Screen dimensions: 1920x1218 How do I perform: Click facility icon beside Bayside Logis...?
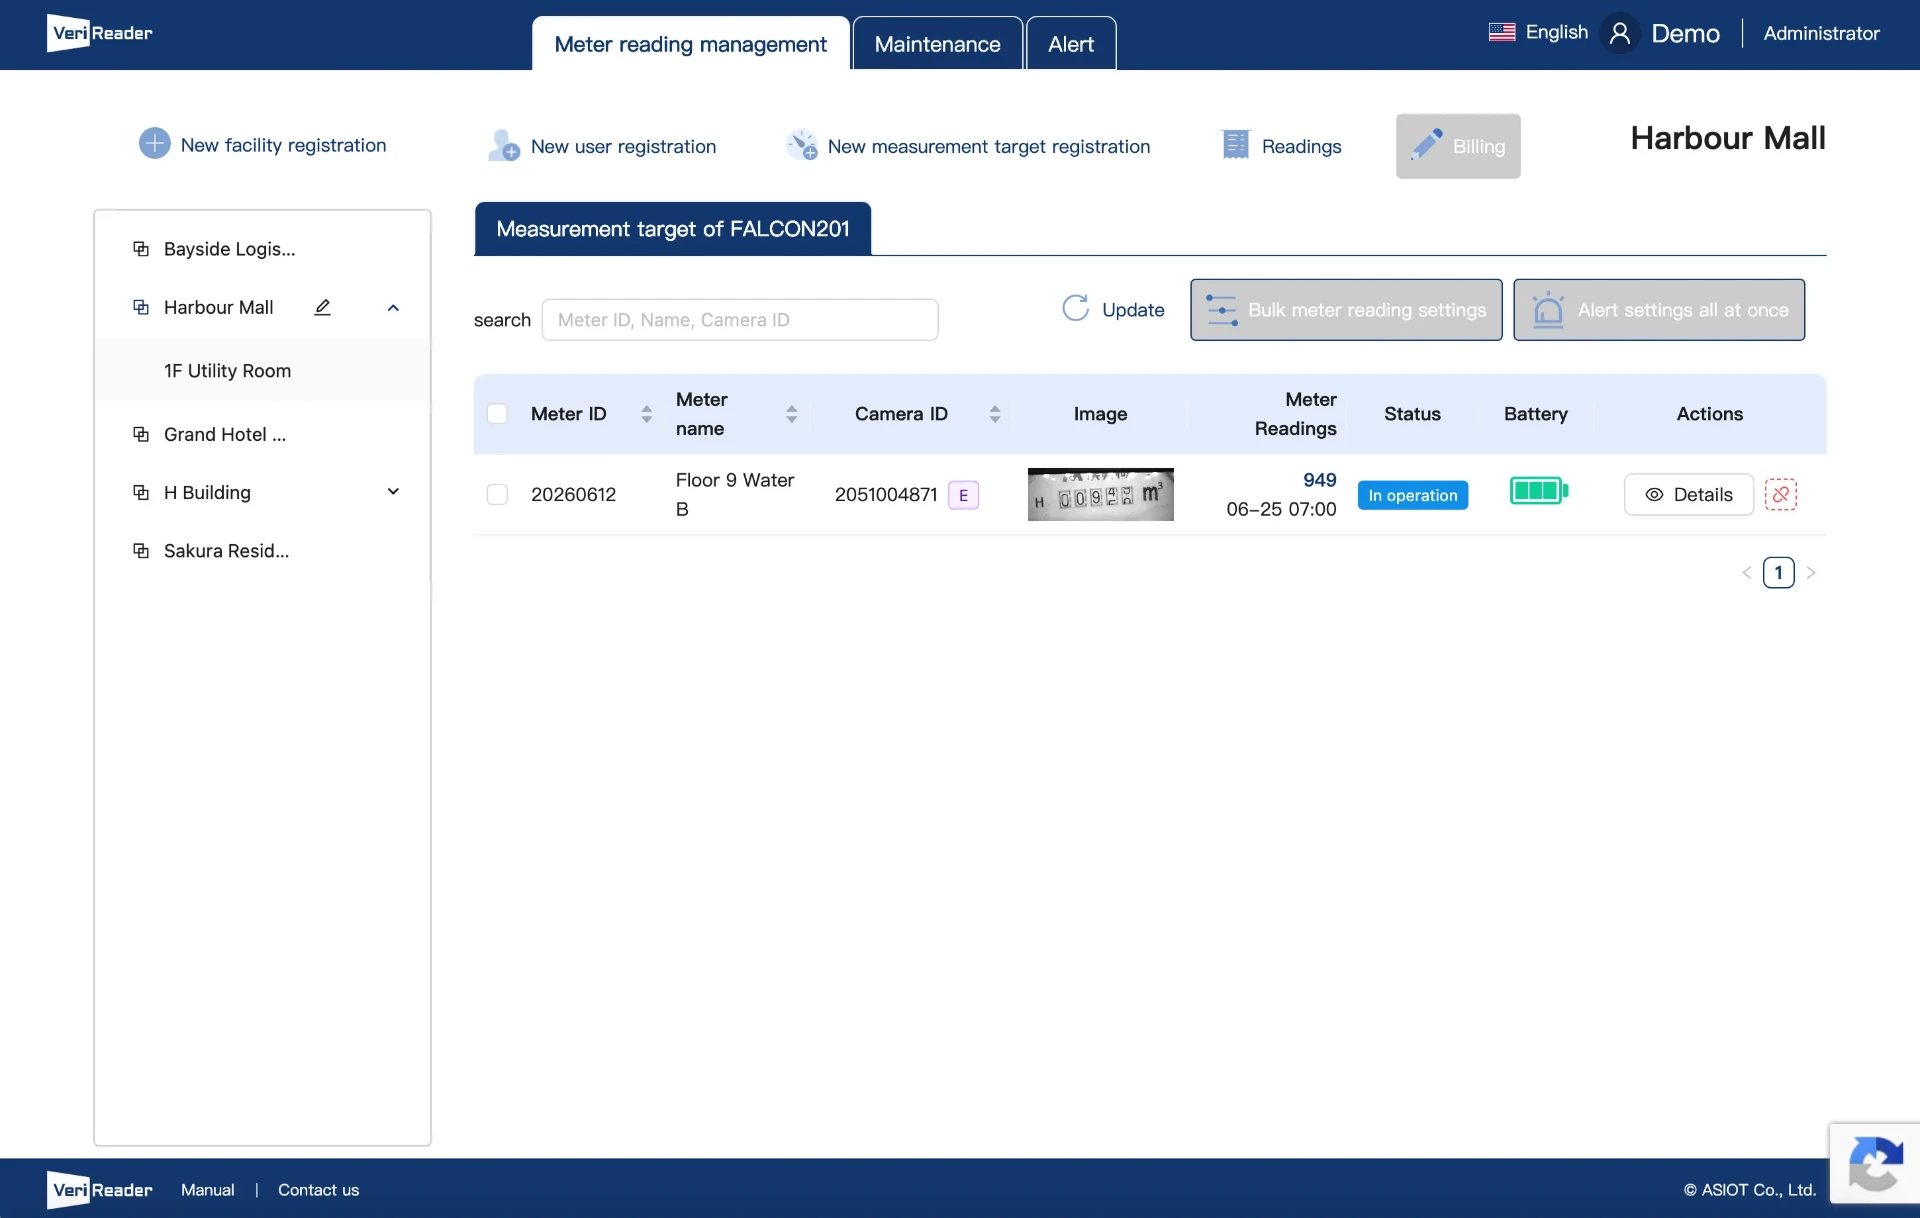point(141,249)
